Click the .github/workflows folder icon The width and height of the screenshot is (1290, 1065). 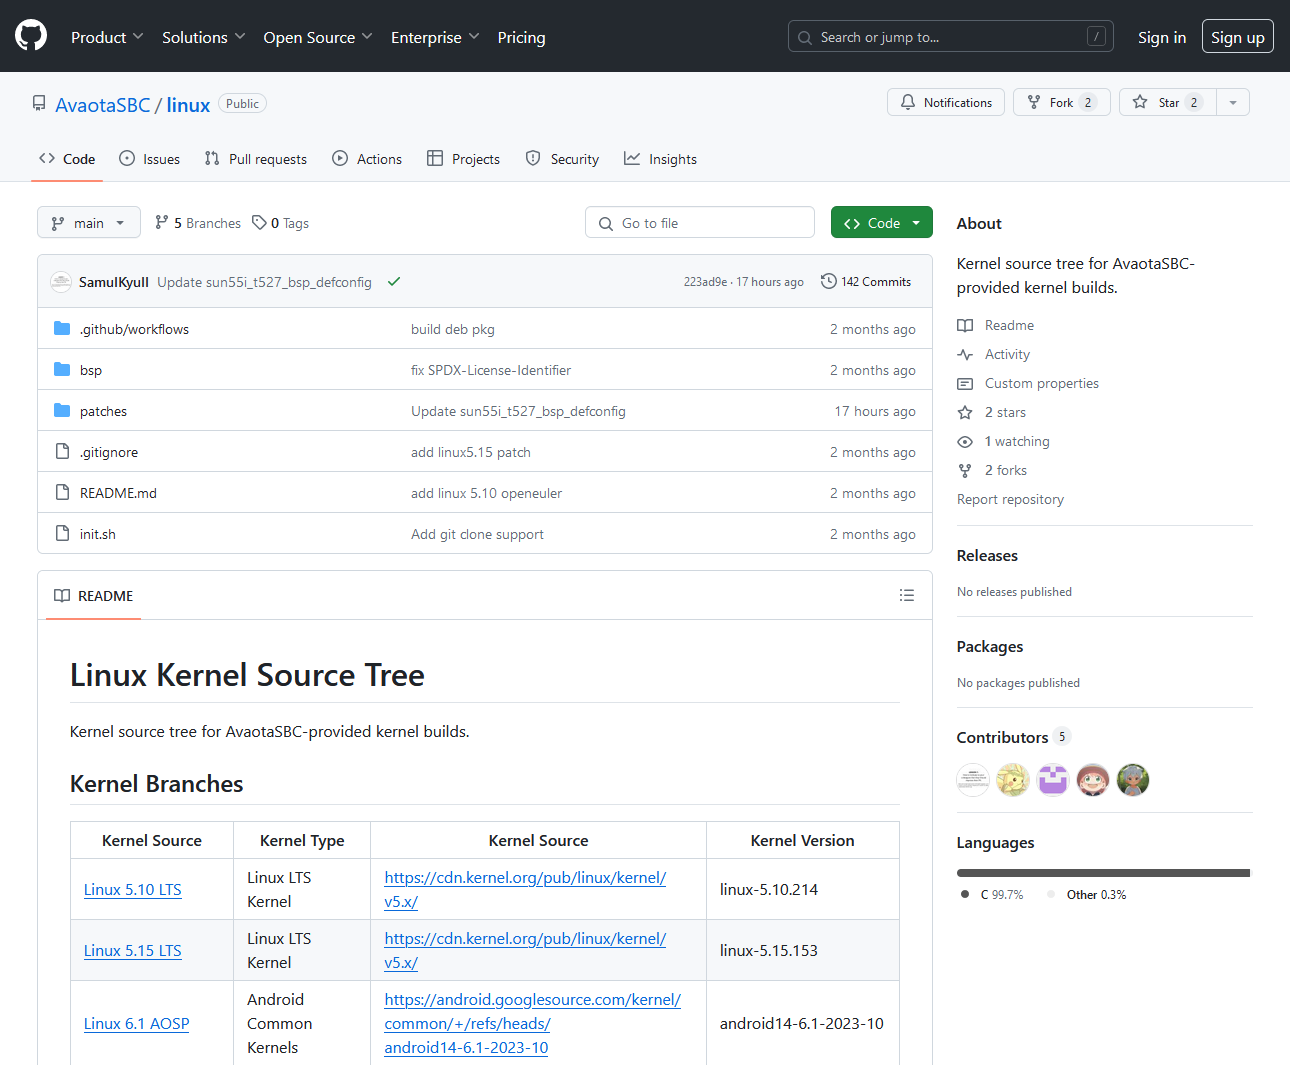62,329
